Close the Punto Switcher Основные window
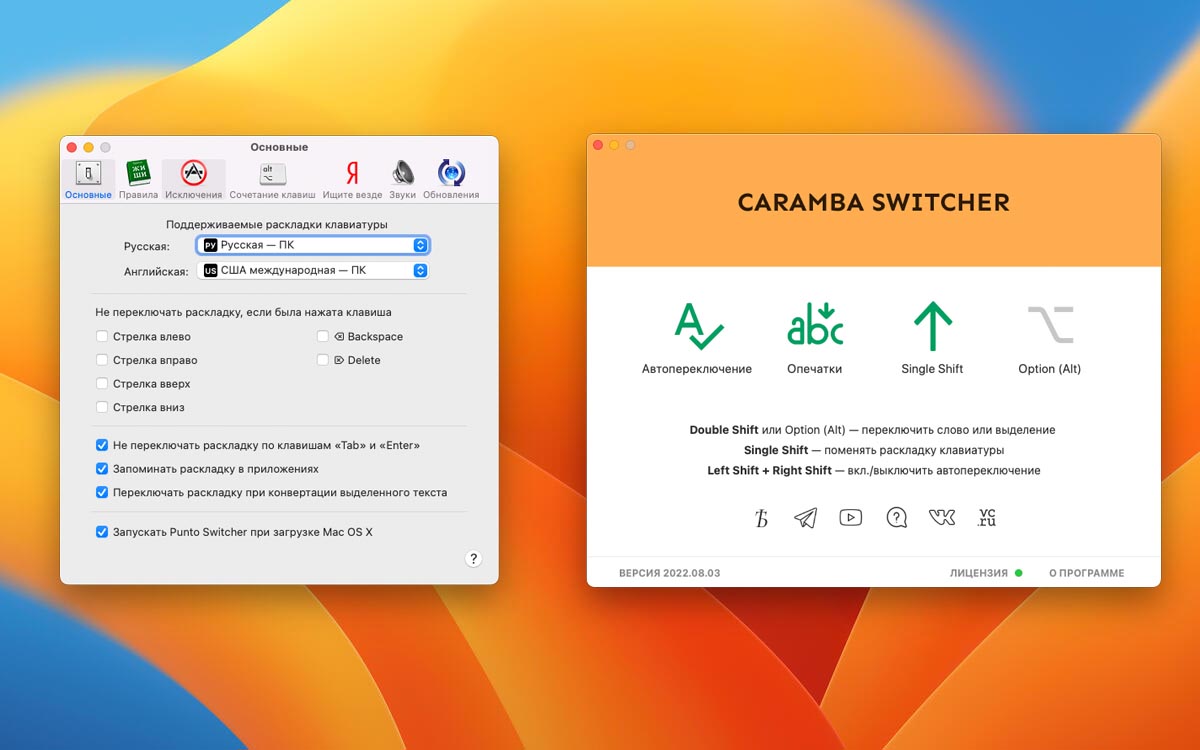The width and height of the screenshot is (1200, 750). coord(72,147)
